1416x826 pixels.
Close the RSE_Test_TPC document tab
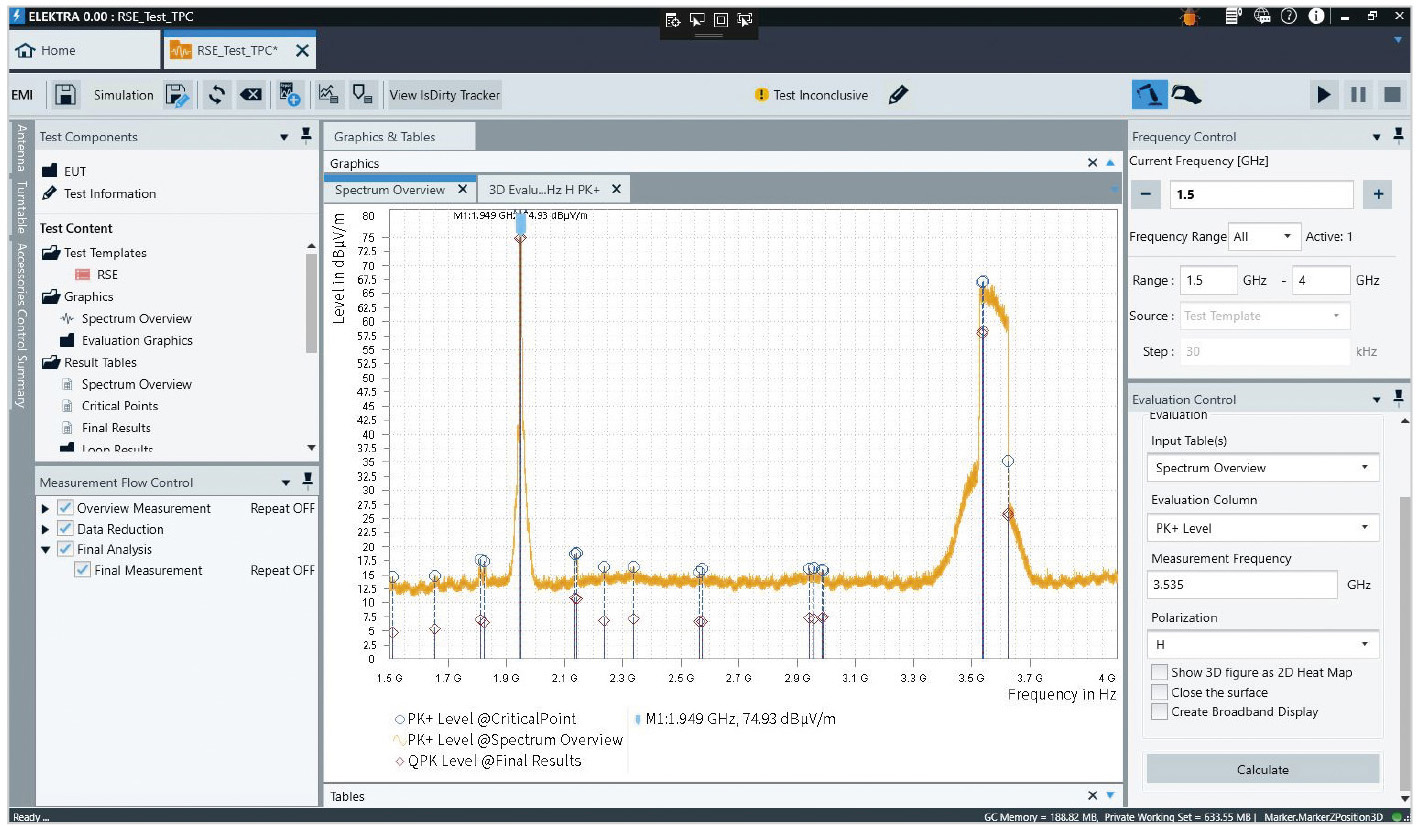[x=302, y=50]
